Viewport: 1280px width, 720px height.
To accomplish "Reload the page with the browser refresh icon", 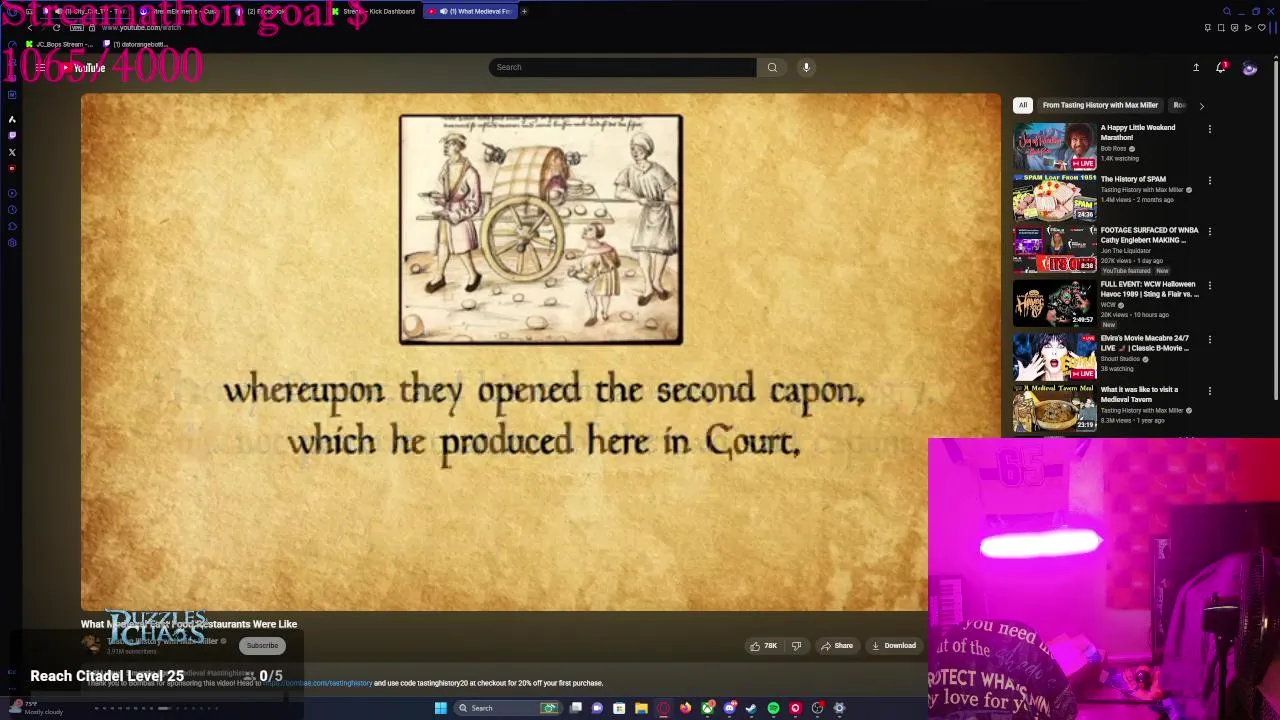I will (56, 27).
